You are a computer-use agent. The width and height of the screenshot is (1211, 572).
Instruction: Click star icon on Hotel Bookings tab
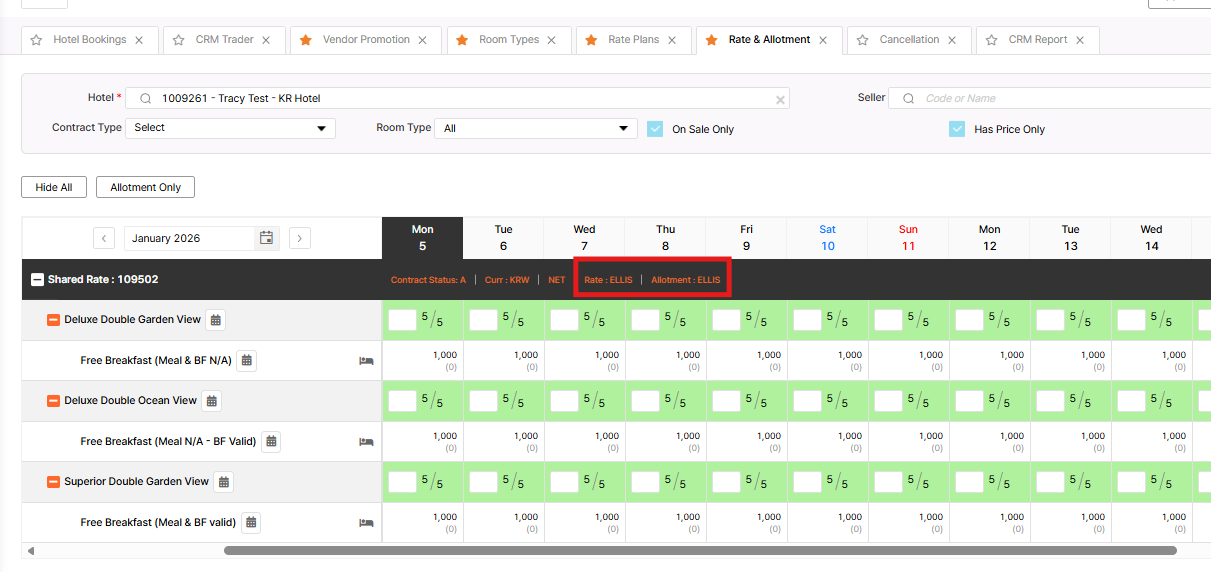(36, 40)
